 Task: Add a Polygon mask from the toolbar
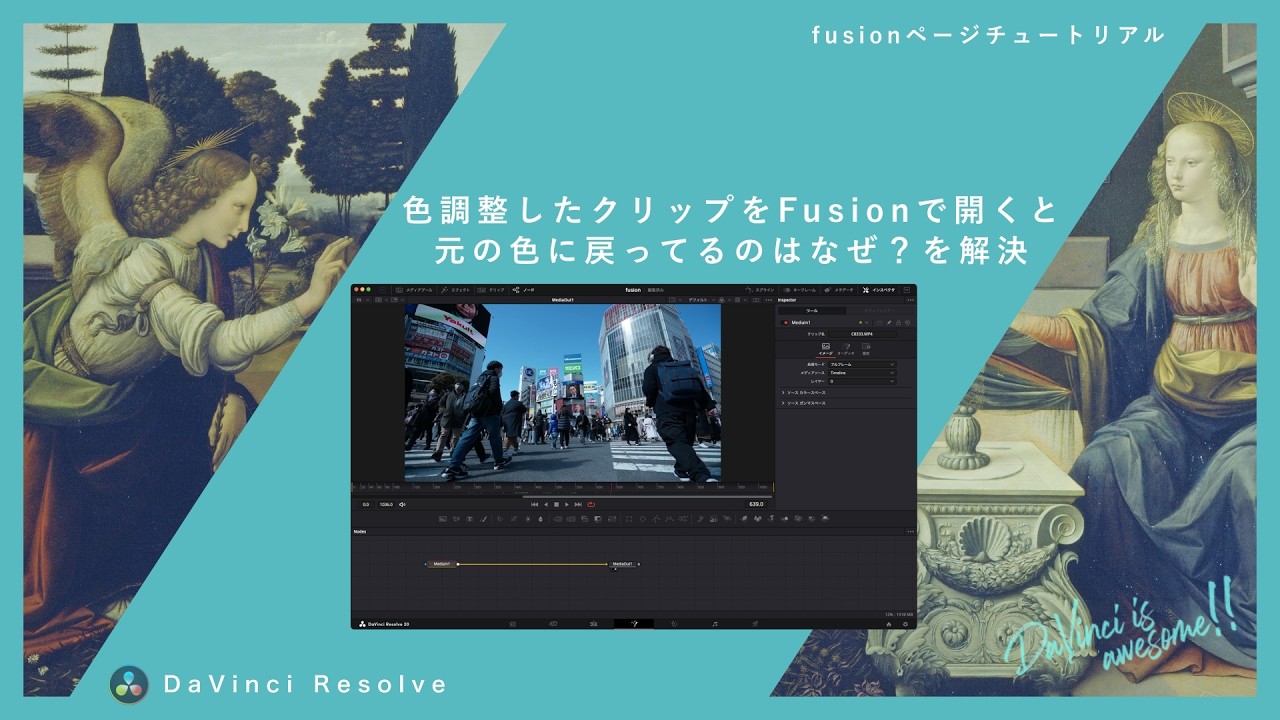coord(656,518)
